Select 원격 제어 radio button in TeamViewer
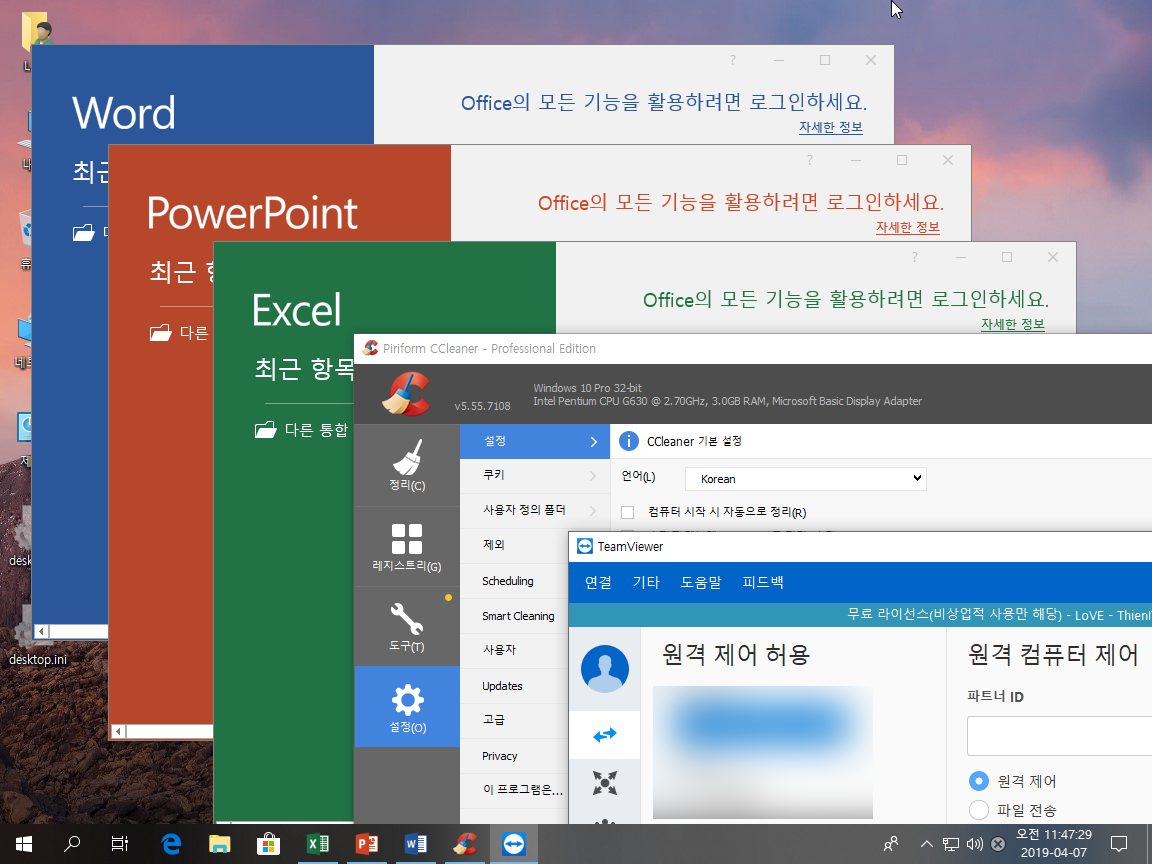 pos(979,780)
